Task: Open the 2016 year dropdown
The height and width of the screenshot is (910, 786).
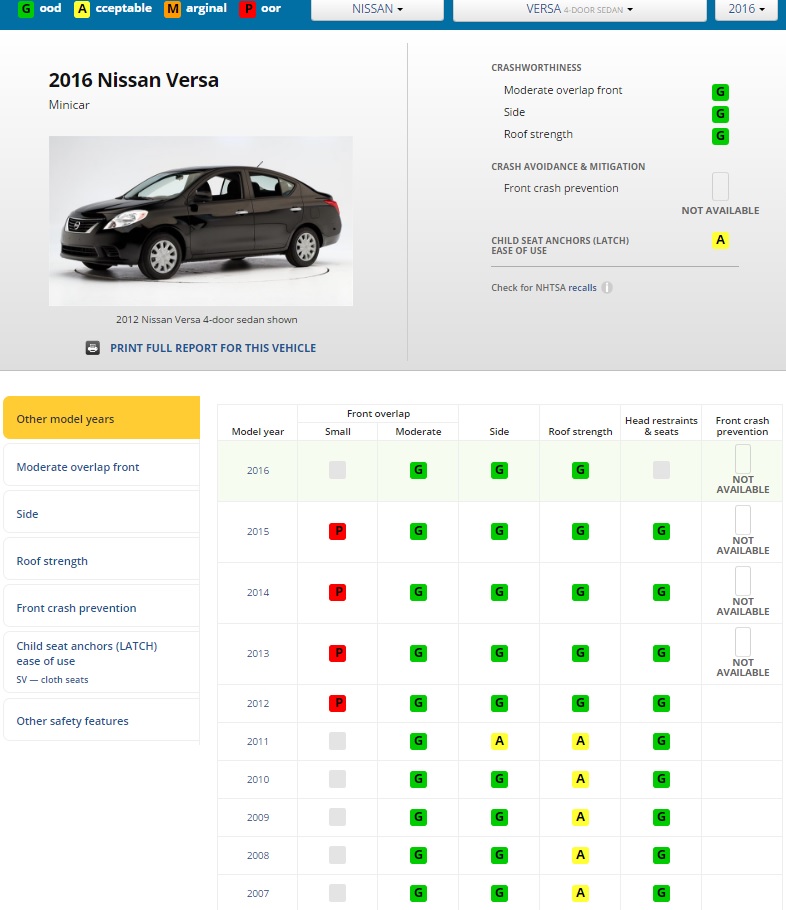Action: [746, 9]
